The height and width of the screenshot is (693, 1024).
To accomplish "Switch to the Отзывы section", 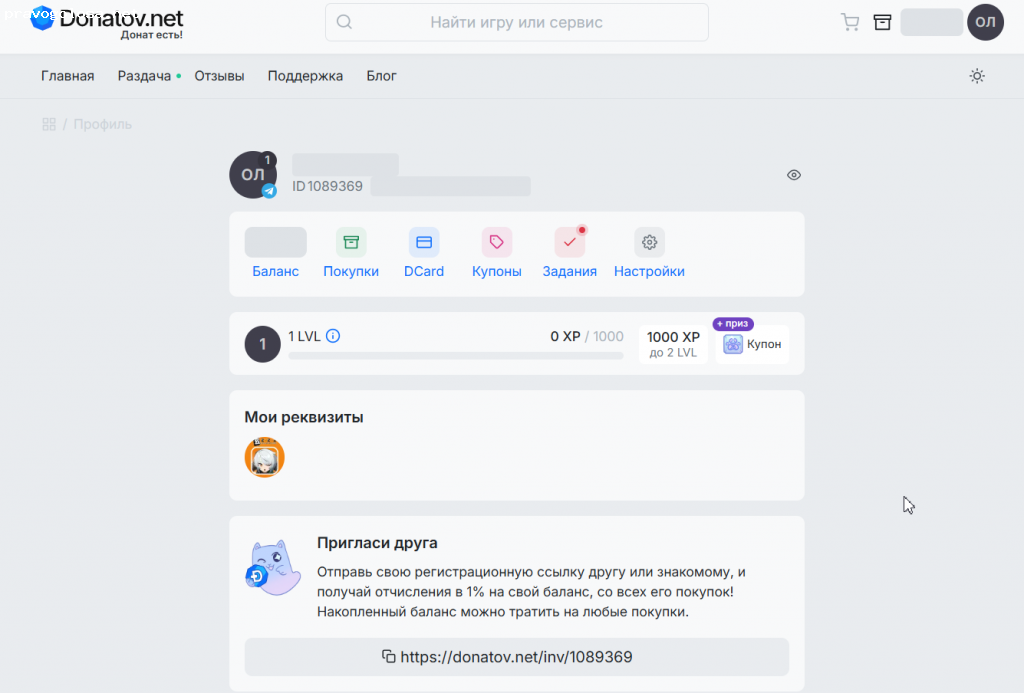I will pyautogui.click(x=219, y=75).
